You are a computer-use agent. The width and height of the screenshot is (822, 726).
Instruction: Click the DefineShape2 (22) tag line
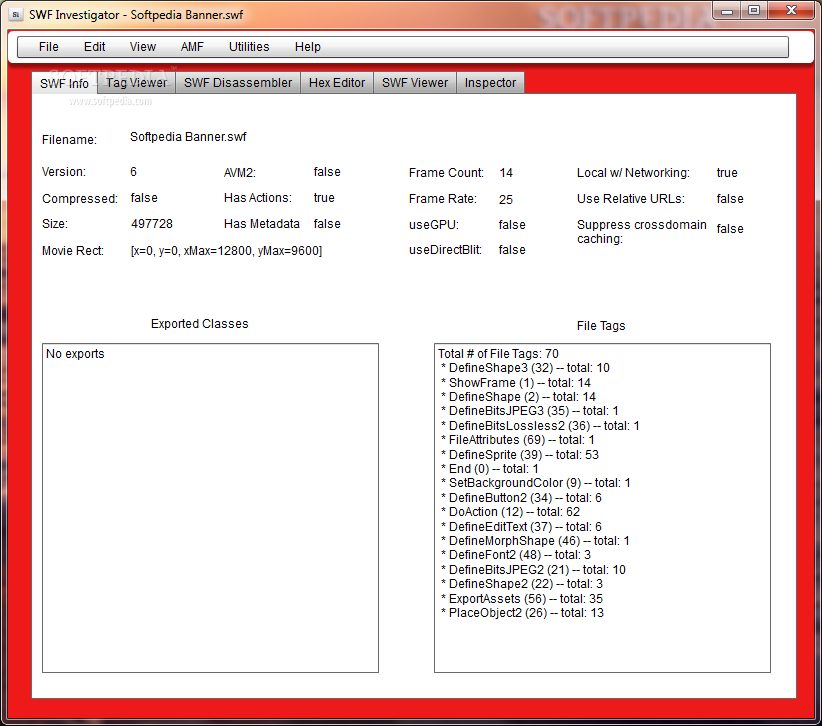(x=522, y=583)
